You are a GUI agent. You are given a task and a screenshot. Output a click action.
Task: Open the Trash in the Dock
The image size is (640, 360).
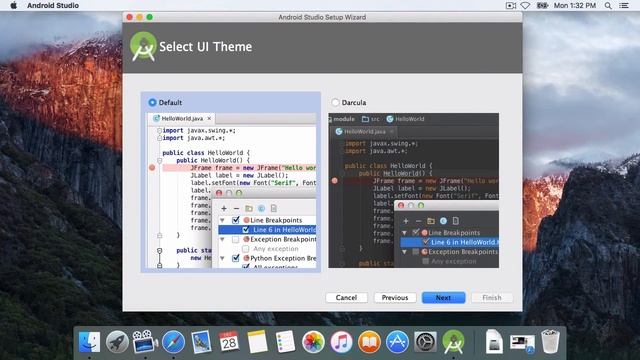[550, 342]
